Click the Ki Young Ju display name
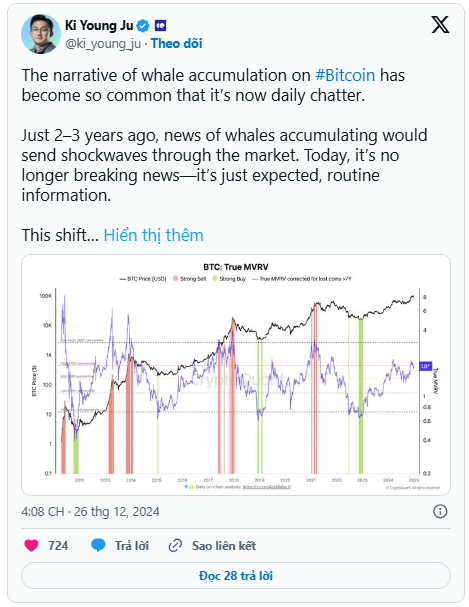The image size is (469, 607). (x=99, y=26)
